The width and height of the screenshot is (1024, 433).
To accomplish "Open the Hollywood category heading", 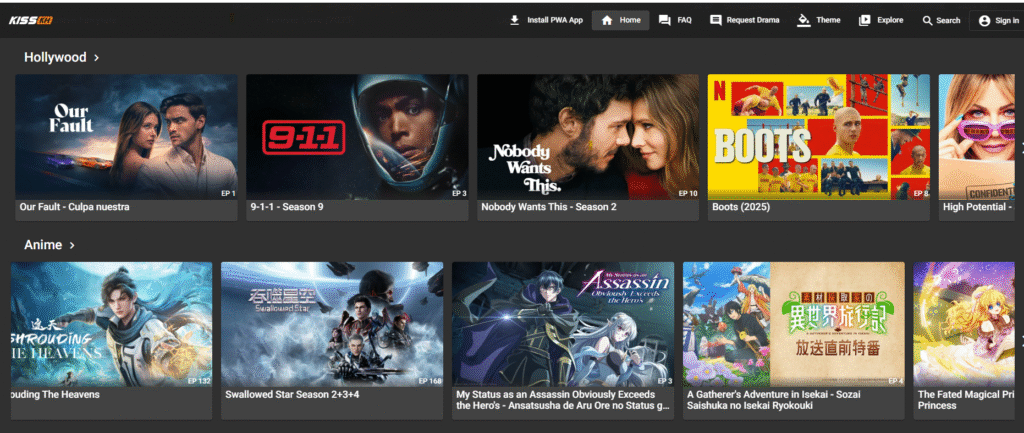I will pyautogui.click(x=55, y=58).
